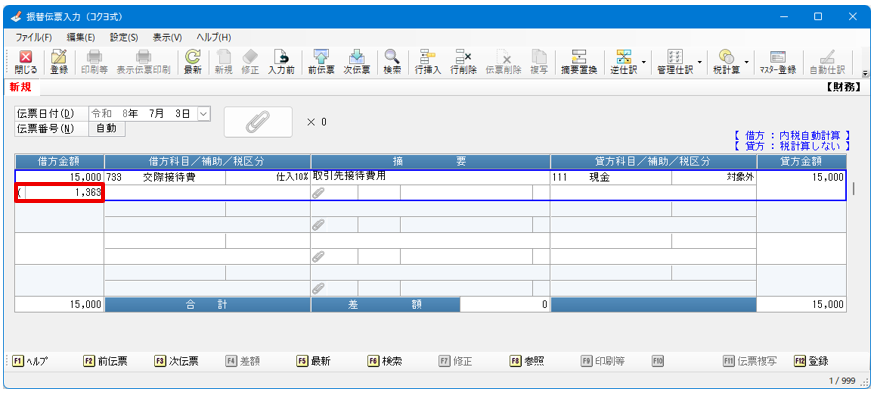Click the 修正 eraser toolbar icon
This screenshot has height=393, width=872.
(x=250, y=62)
